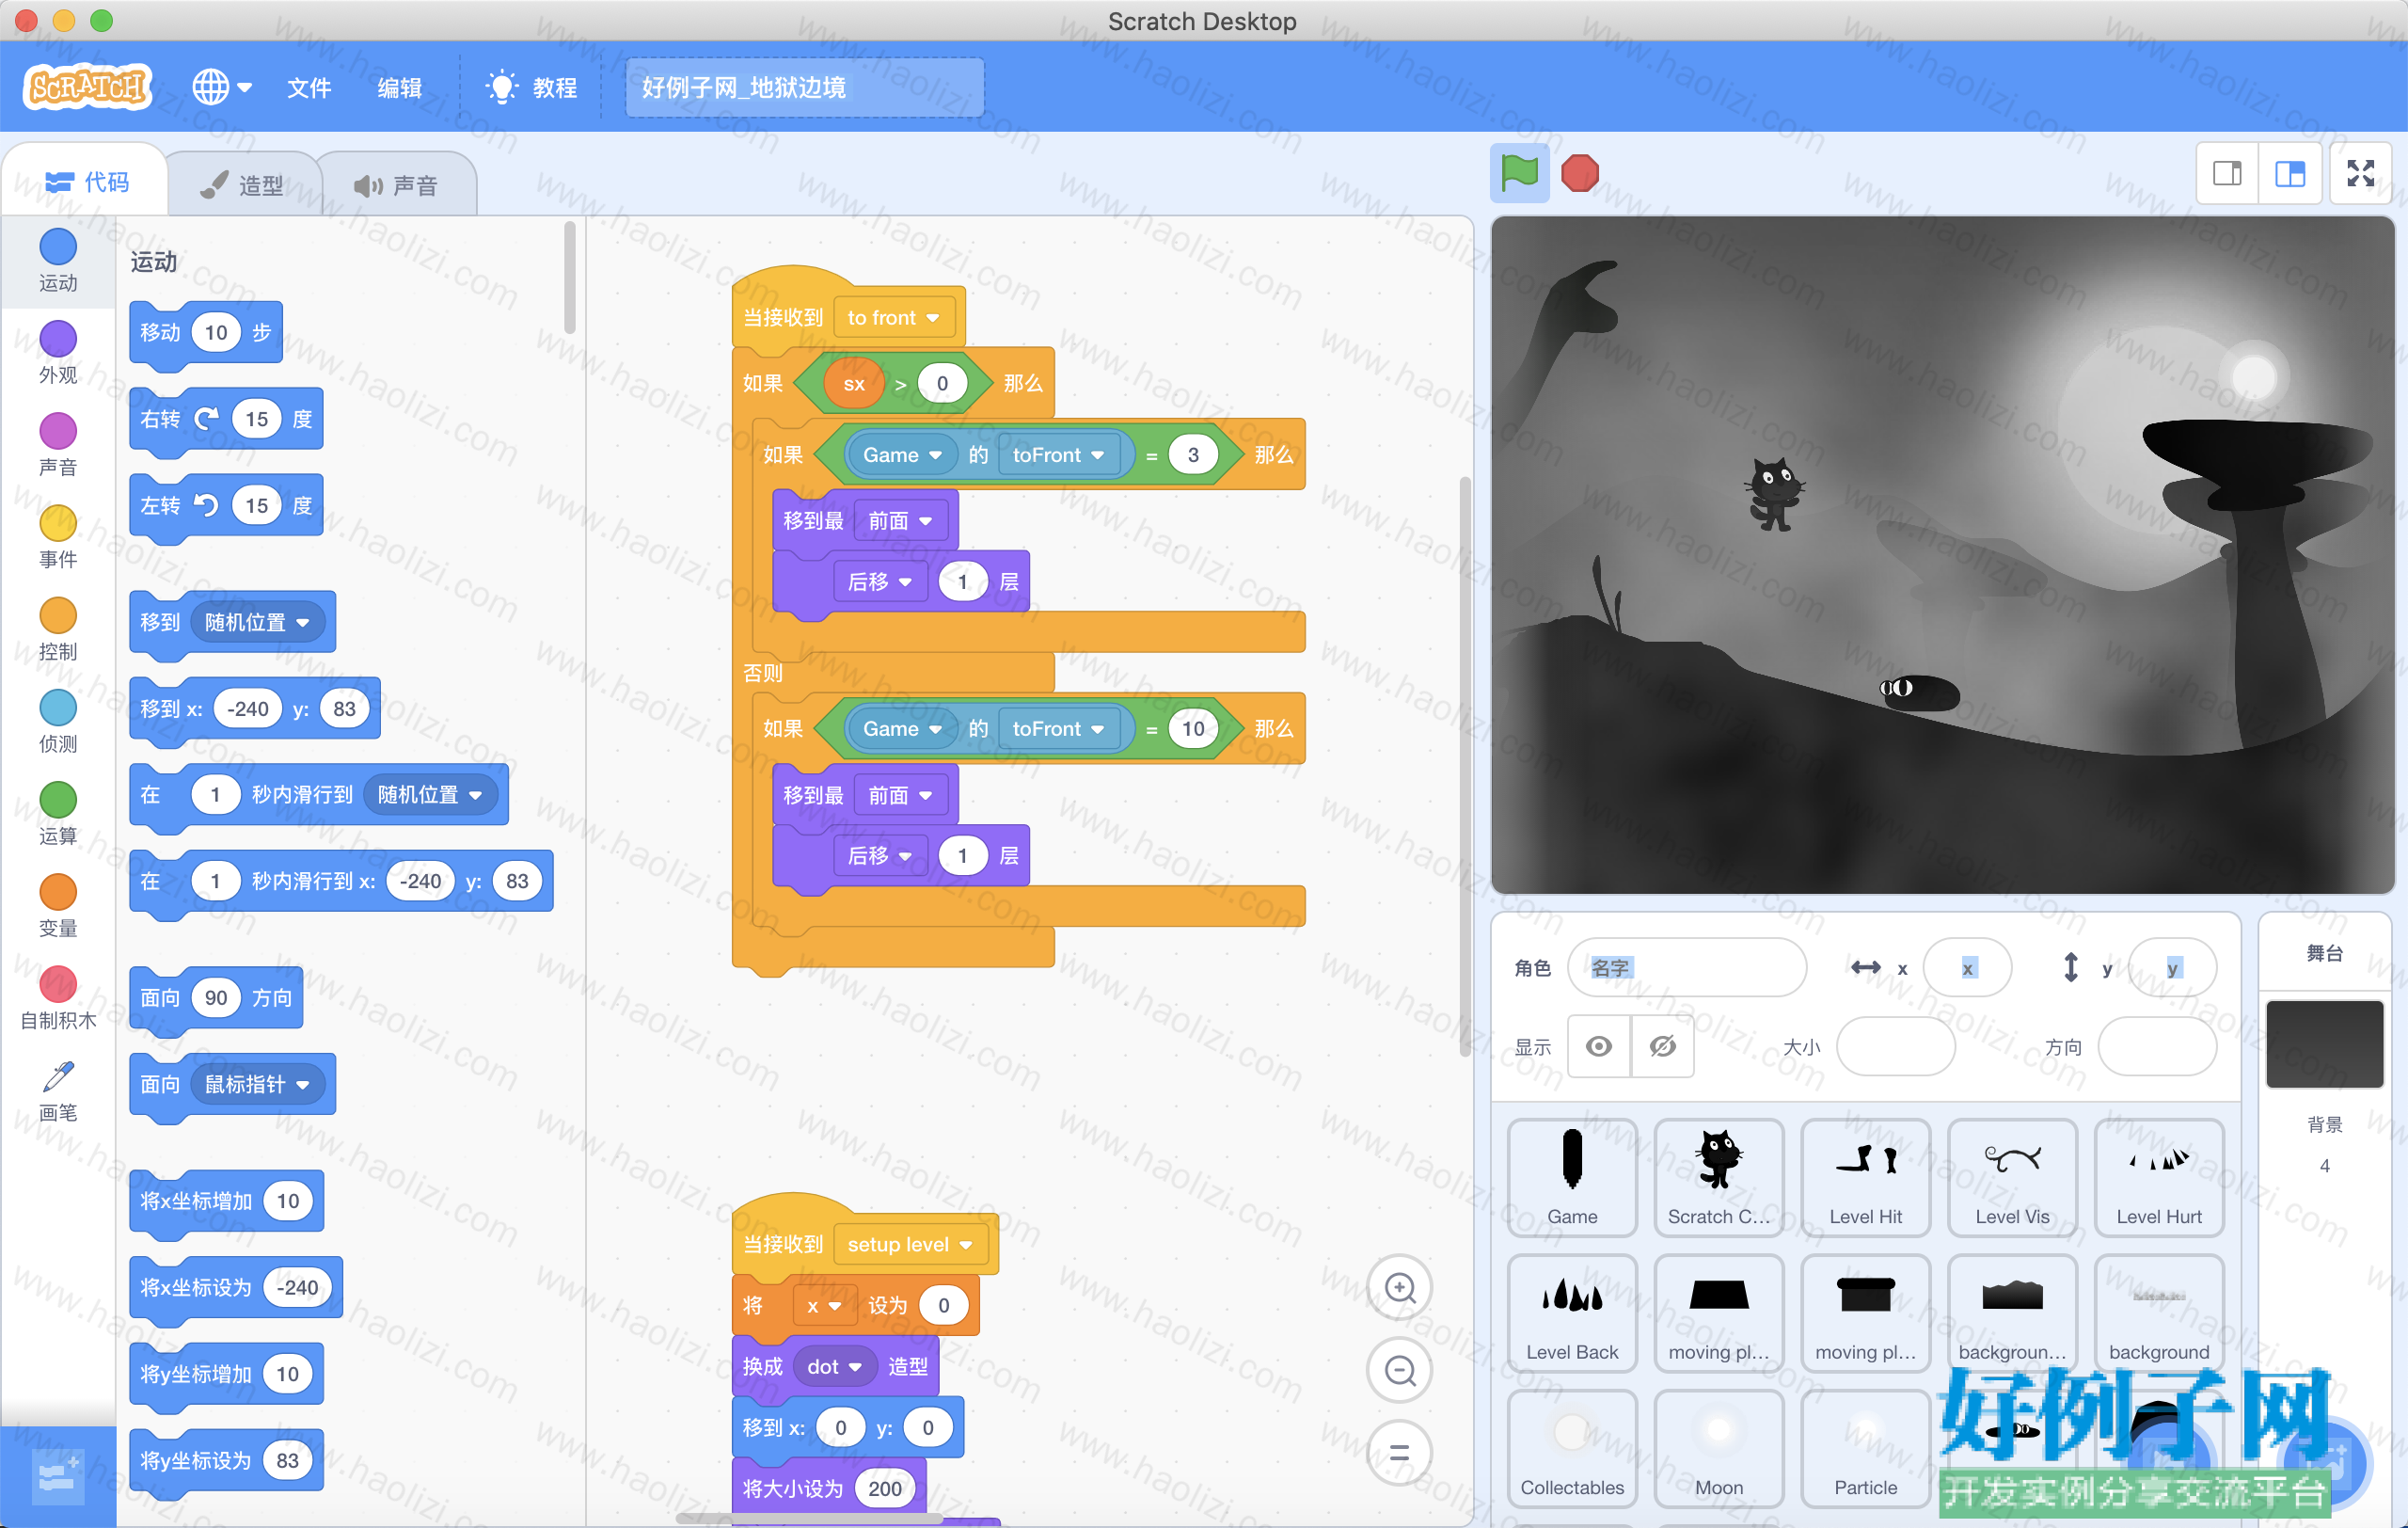2408x1528 pixels.
Task: Click the sprite x coordinate field
Action: 1967,967
